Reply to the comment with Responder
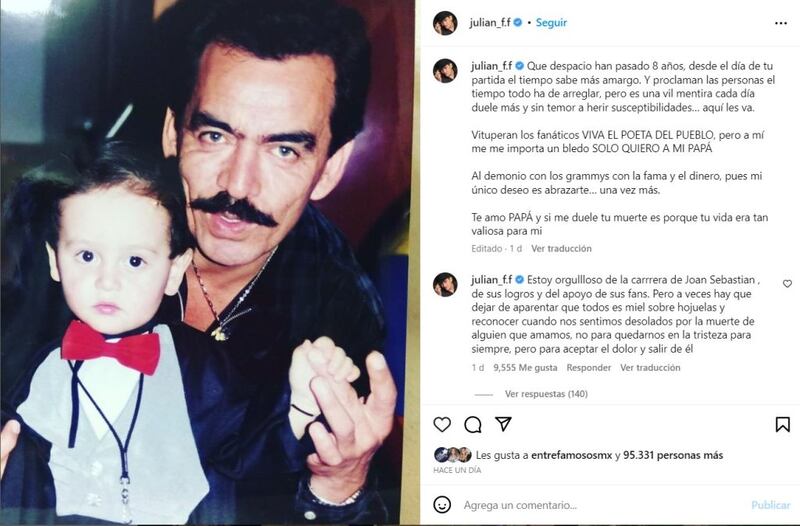Viewport: 800px width, 526px height. tap(588, 367)
